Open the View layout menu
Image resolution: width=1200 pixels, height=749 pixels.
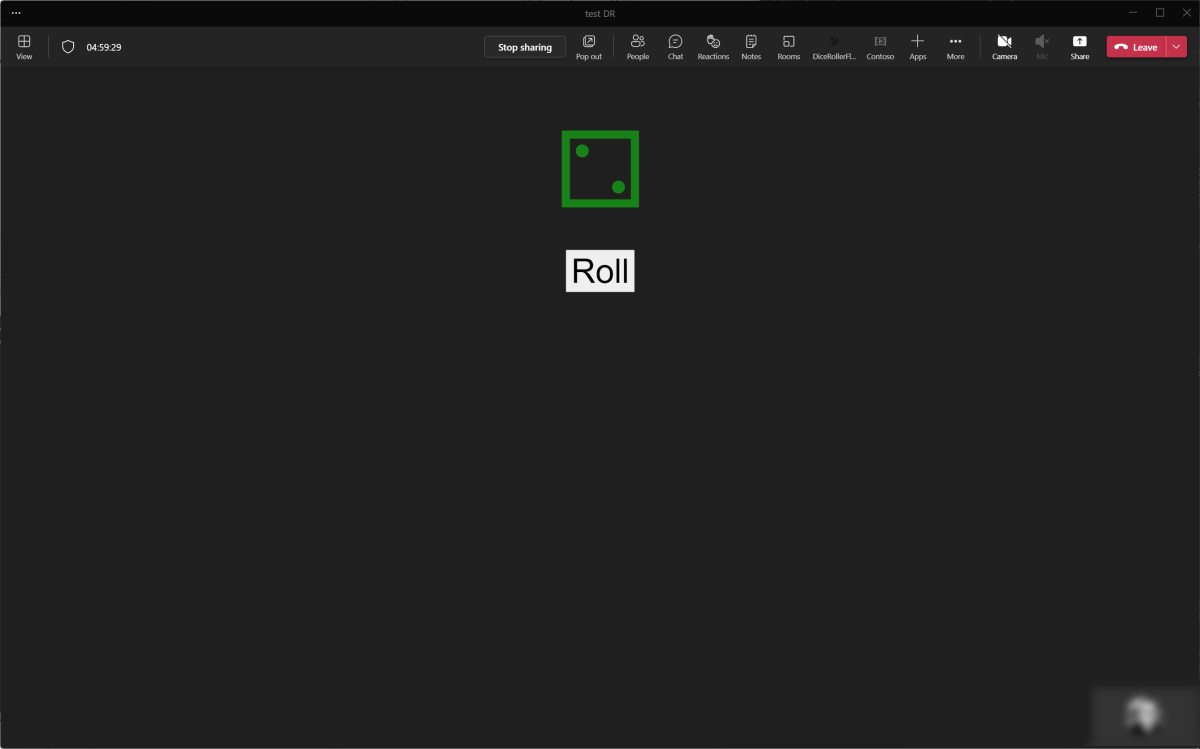click(24, 47)
